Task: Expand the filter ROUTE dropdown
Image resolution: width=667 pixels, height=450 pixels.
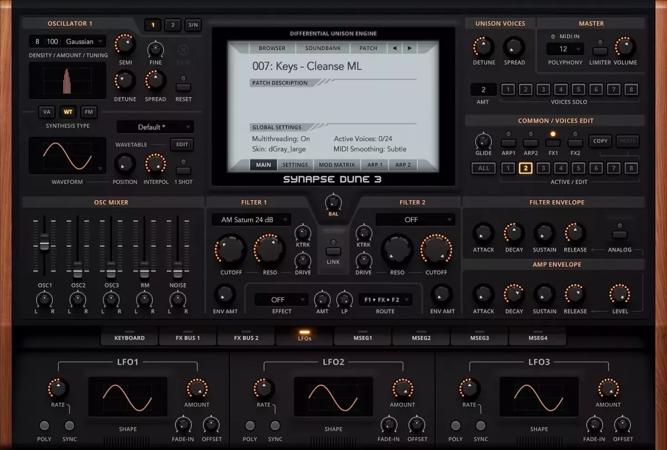Action: 387,299
